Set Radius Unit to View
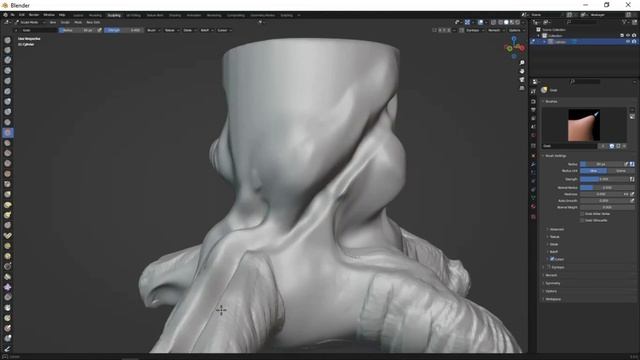Image resolution: width=640 pixels, height=360 pixels. tap(593, 171)
